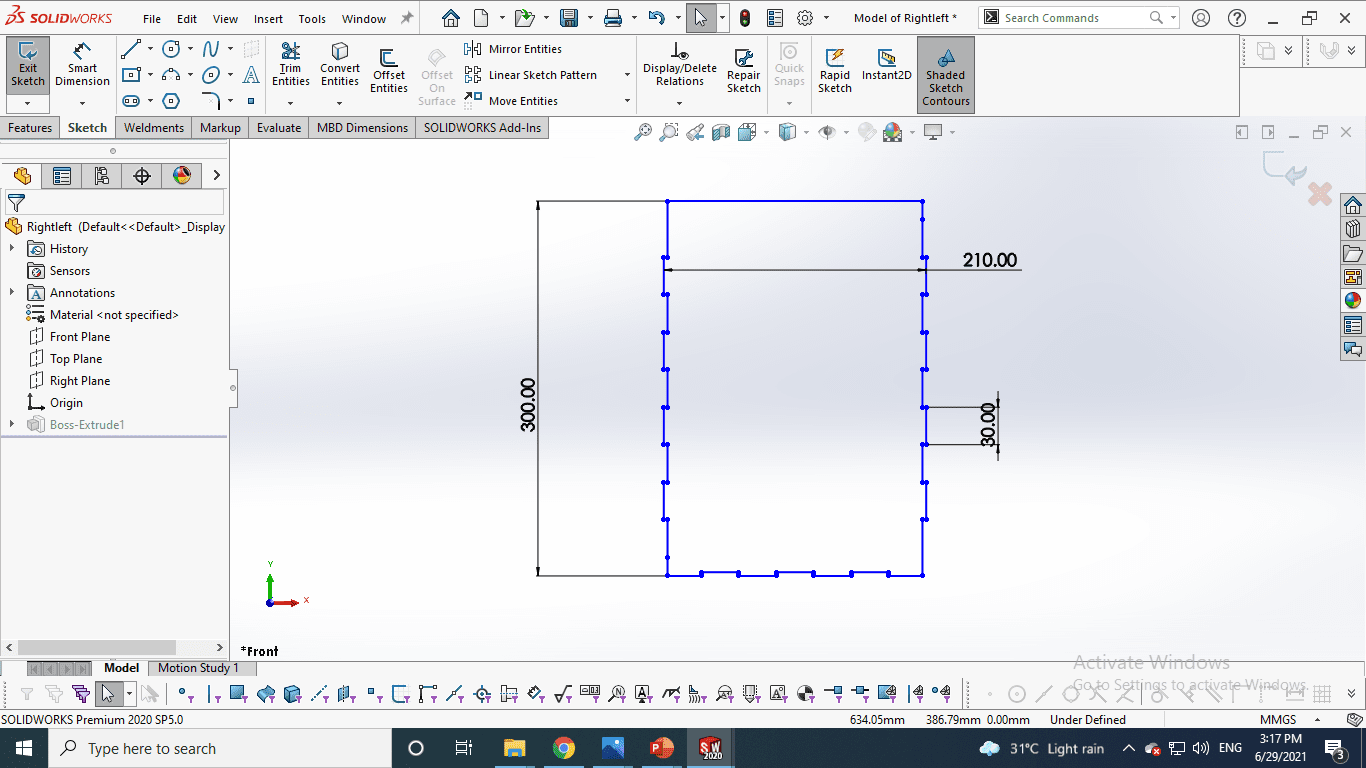Screen dimensions: 1366x768
Task: Switch to the Evaluate tab
Action: pos(279,128)
